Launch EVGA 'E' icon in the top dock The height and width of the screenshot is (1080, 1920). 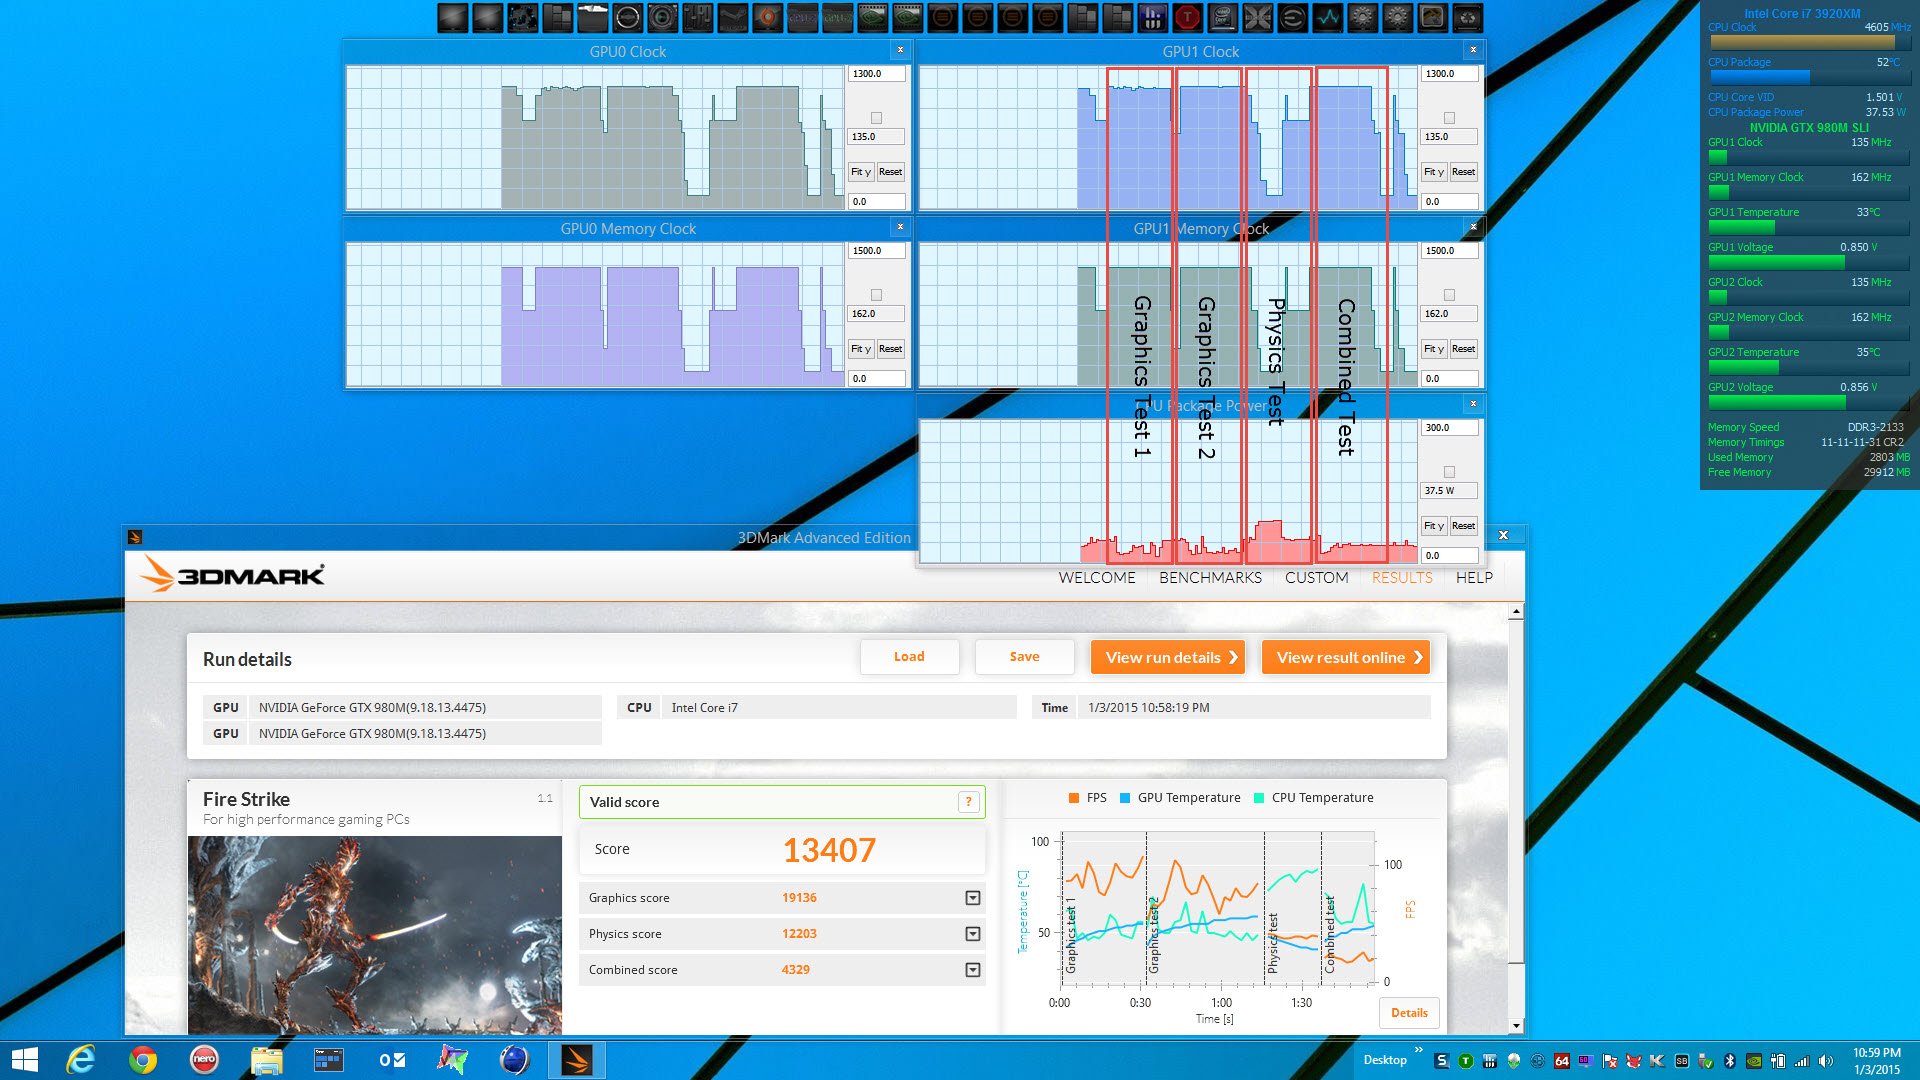pyautogui.click(x=1292, y=17)
